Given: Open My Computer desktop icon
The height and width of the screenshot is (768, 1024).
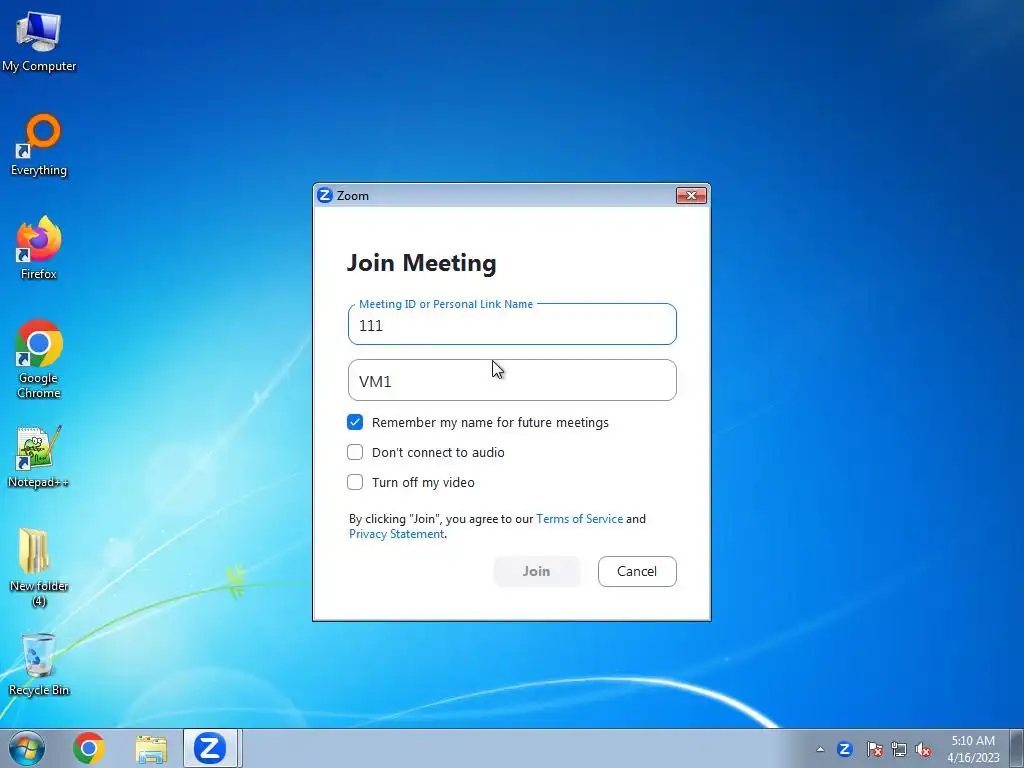Looking at the screenshot, I should 39,40.
